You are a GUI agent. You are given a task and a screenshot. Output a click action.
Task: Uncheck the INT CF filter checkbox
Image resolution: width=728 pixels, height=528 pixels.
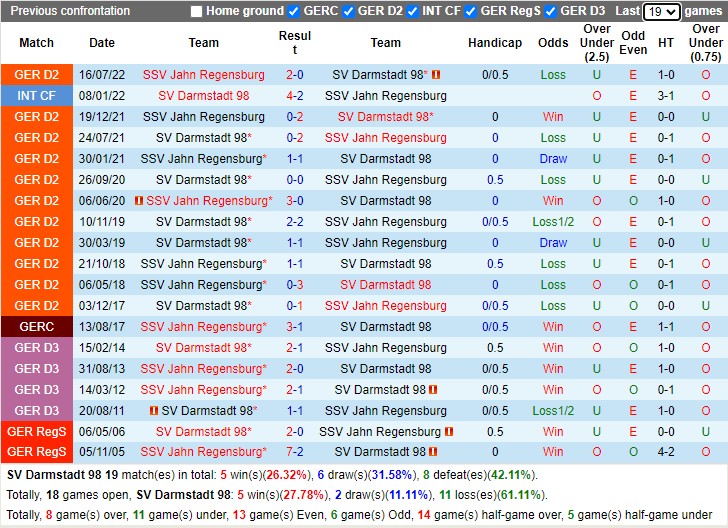(412, 11)
